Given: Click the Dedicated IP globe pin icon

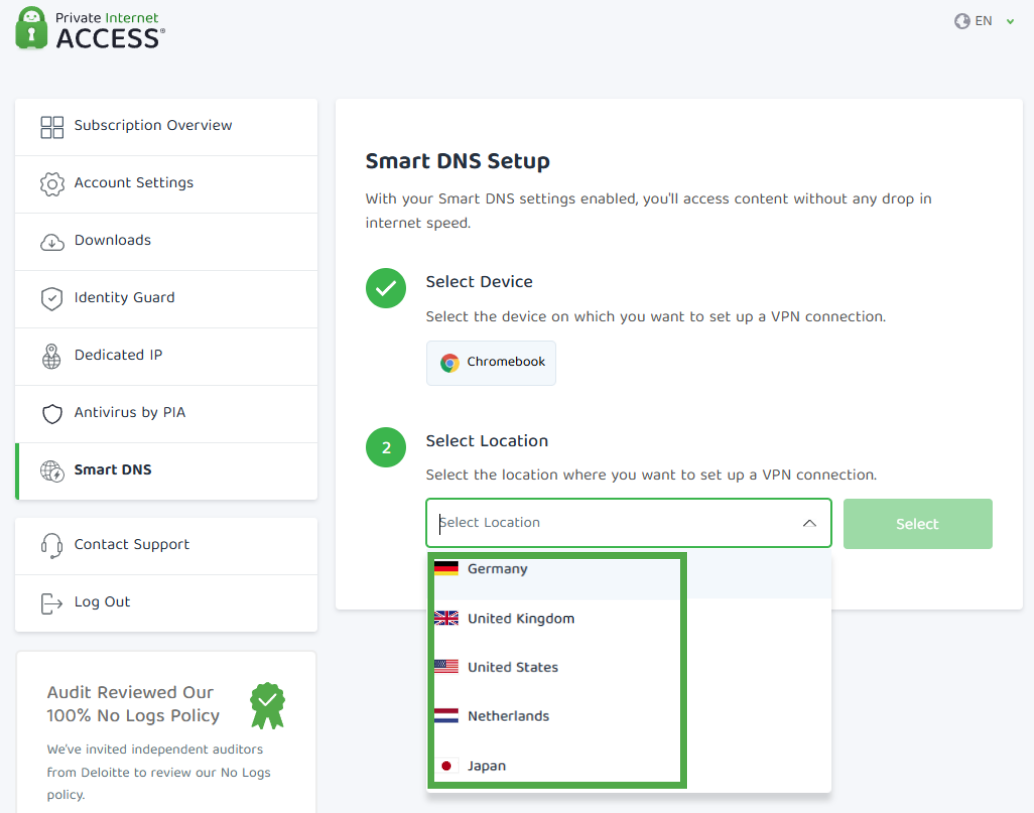Looking at the screenshot, I should [x=51, y=356].
